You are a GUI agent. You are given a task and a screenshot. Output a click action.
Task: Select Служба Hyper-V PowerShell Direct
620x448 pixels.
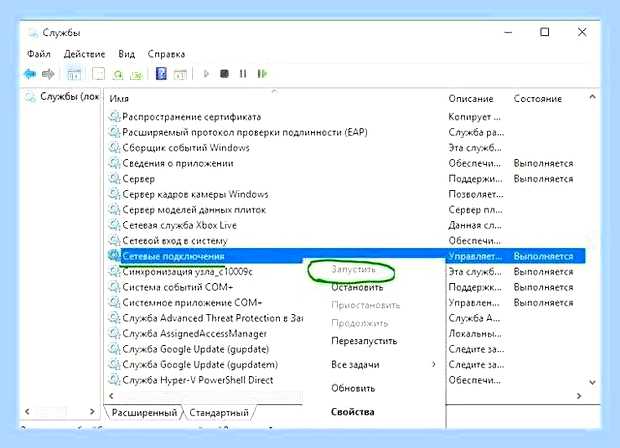(x=198, y=380)
